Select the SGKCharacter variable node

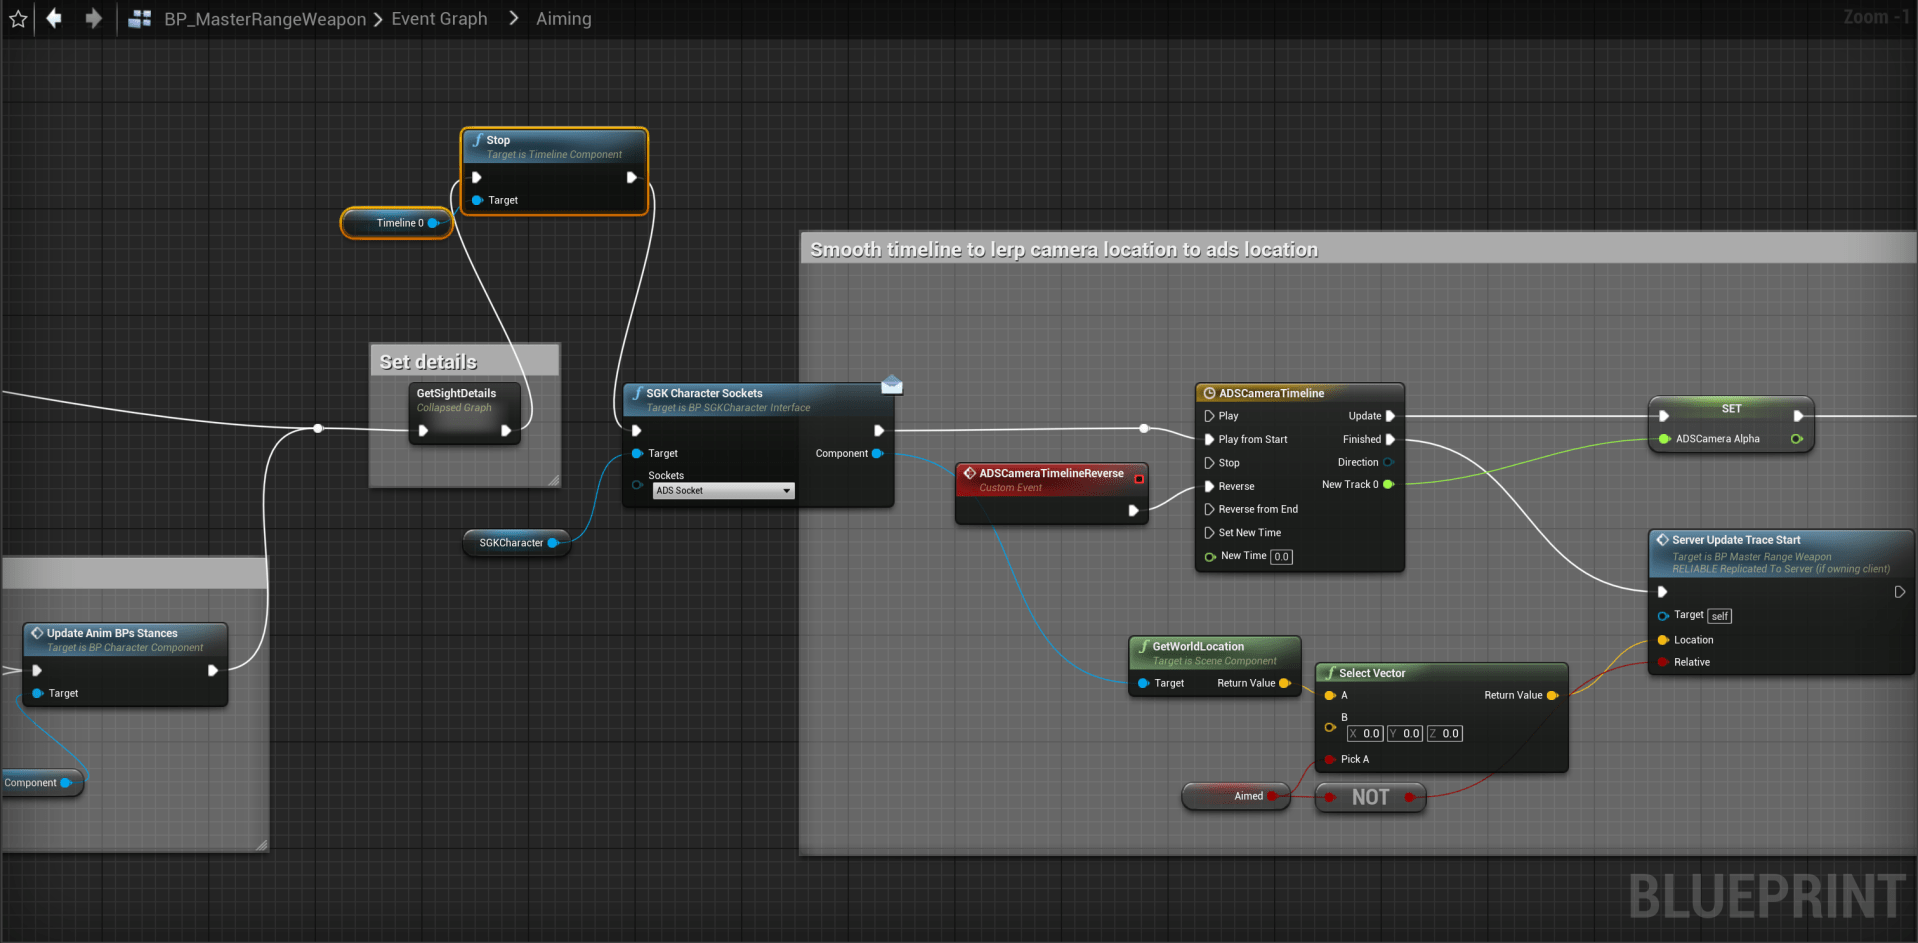coord(510,543)
